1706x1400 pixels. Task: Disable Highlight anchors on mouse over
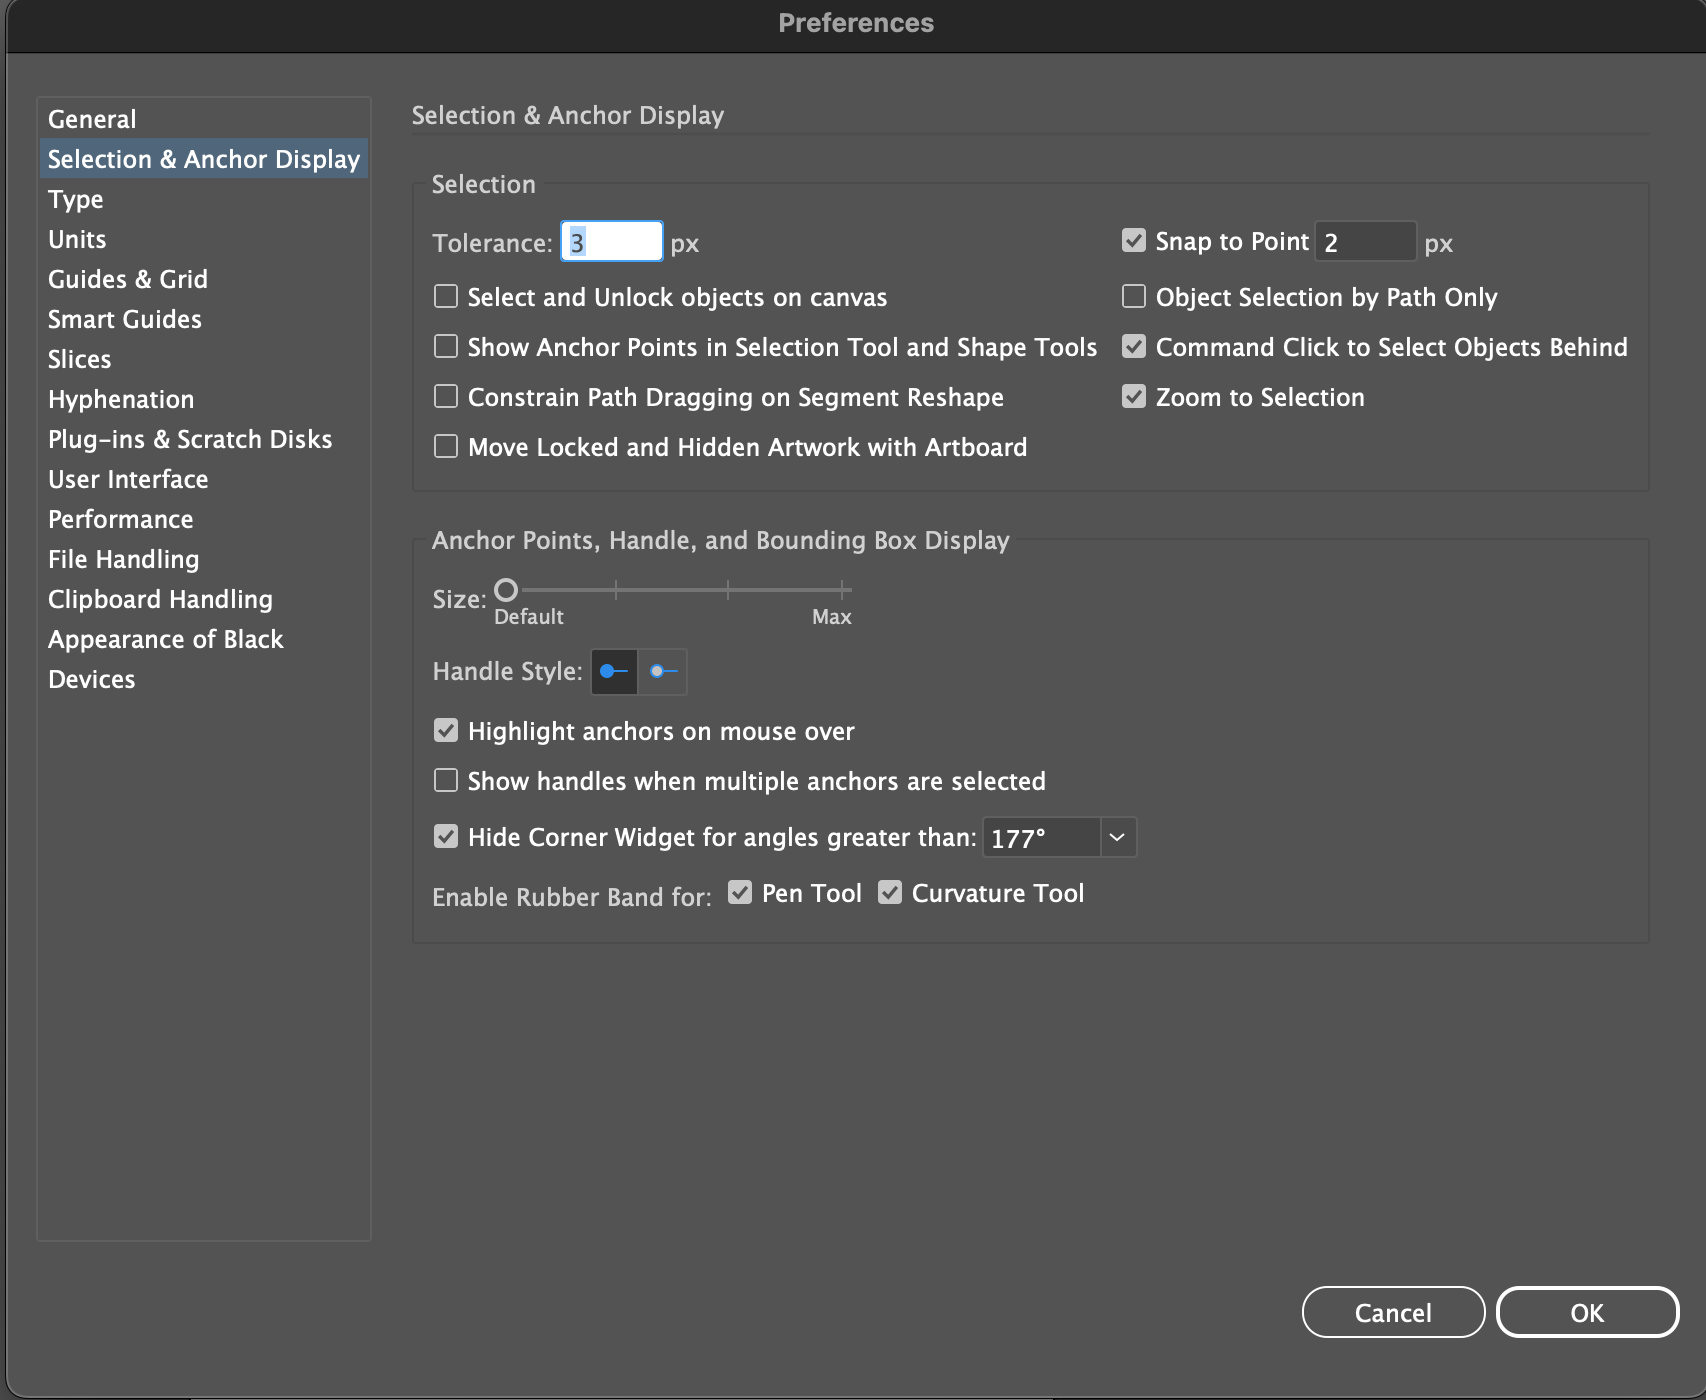coord(446,730)
